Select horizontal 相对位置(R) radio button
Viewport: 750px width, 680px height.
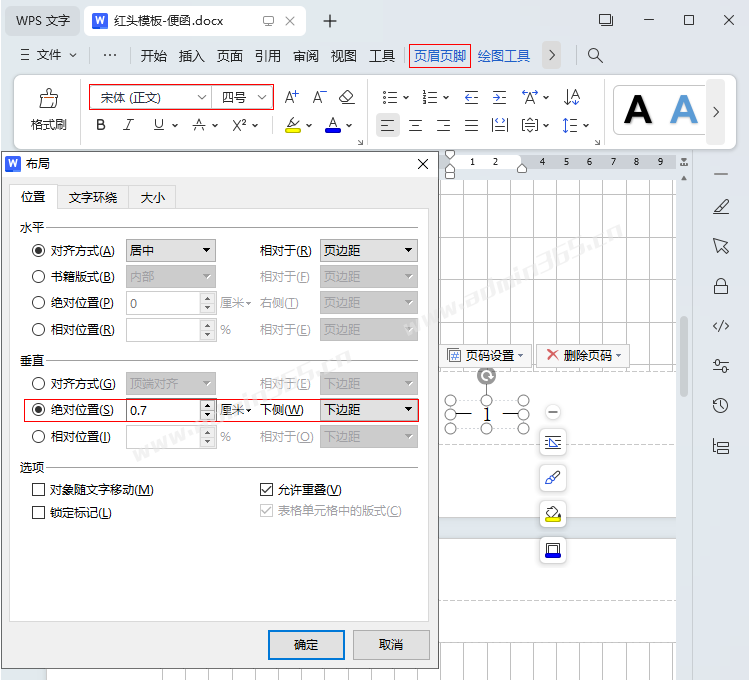click(x=38, y=329)
